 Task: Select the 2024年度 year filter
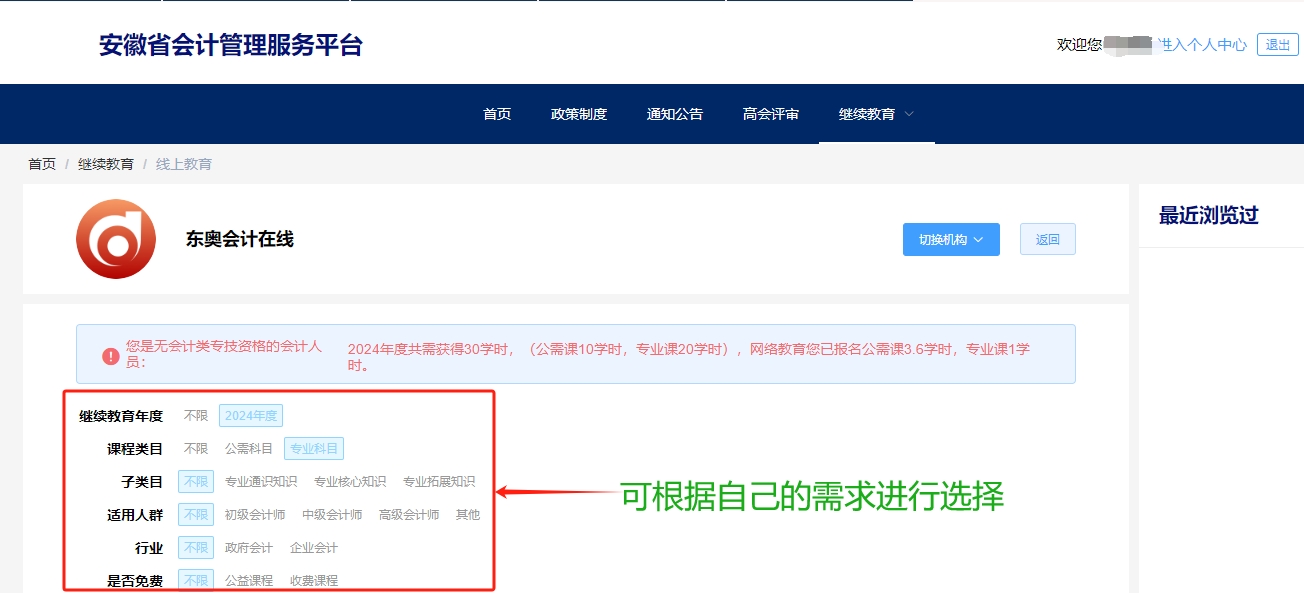[249, 415]
